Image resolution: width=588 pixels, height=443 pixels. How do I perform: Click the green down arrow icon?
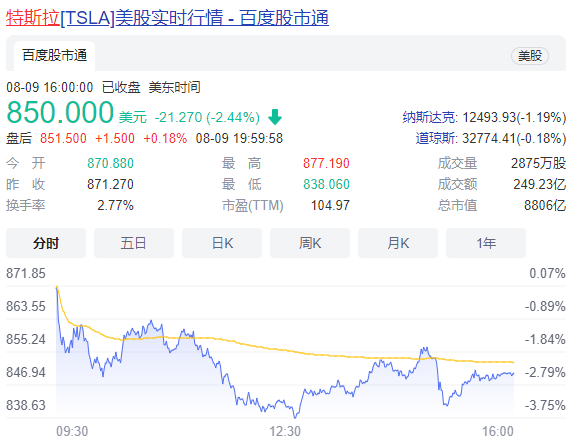point(275,117)
